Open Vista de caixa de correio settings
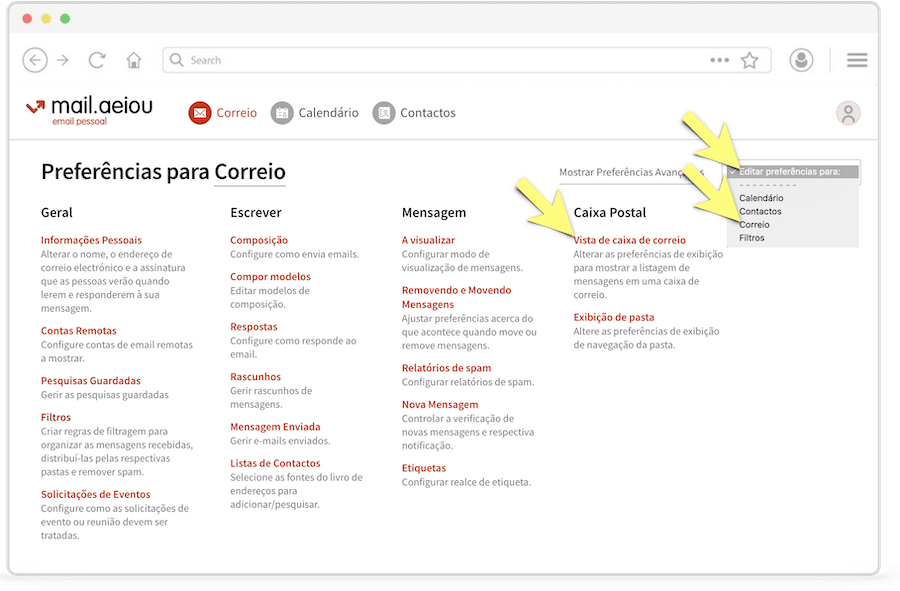 tap(629, 240)
